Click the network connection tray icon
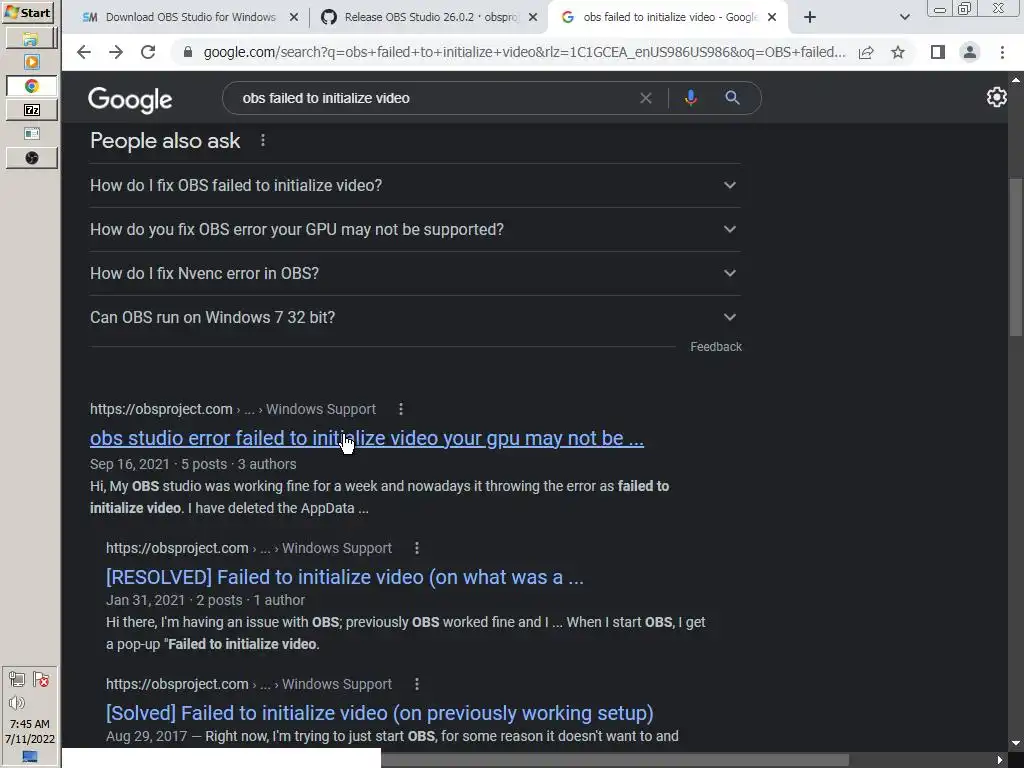This screenshot has width=1024, height=768. click(x=17, y=680)
